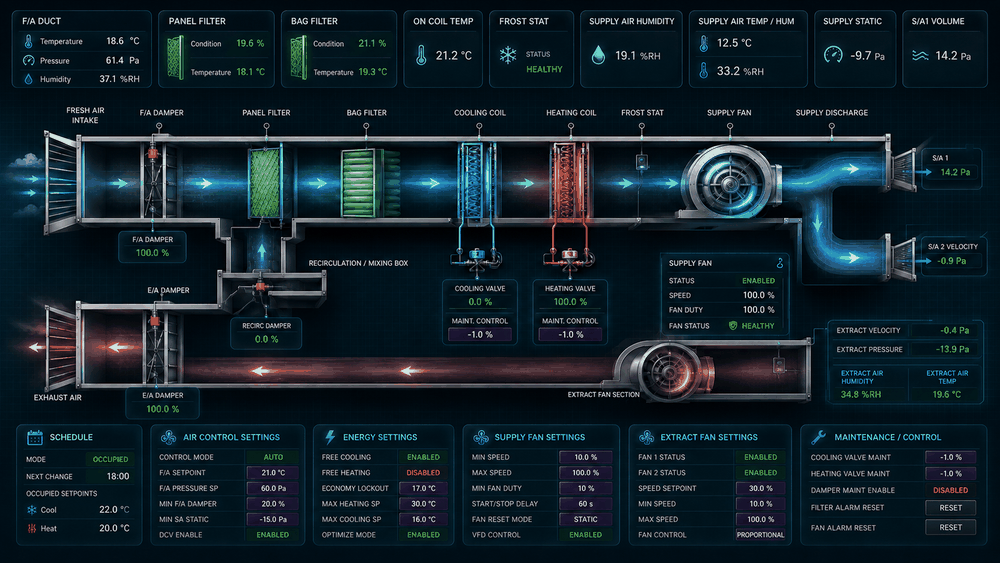The width and height of the screenshot is (1000, 563).
Task: Click the S/A1 Volume airflow waves icon
Action: click(920, 55)
